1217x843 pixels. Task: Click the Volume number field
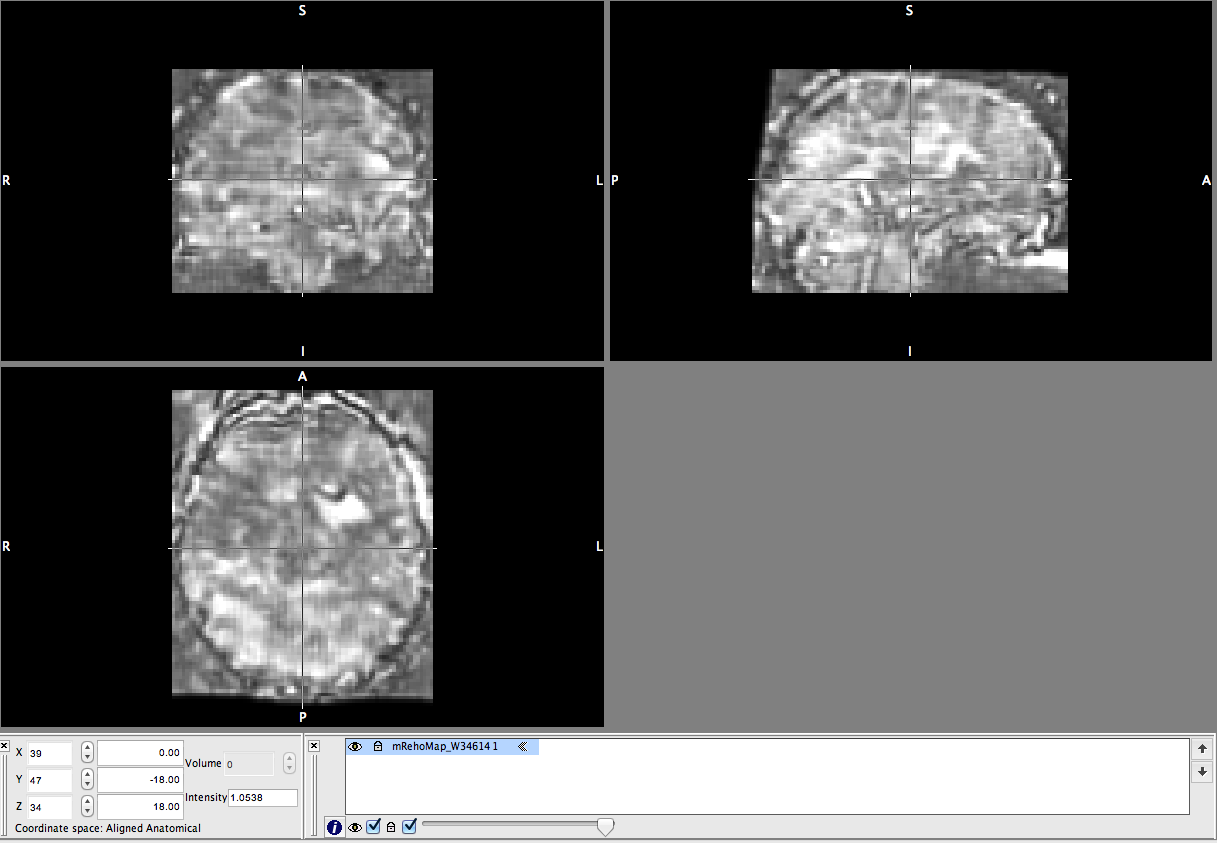click(x=249, y=764)
